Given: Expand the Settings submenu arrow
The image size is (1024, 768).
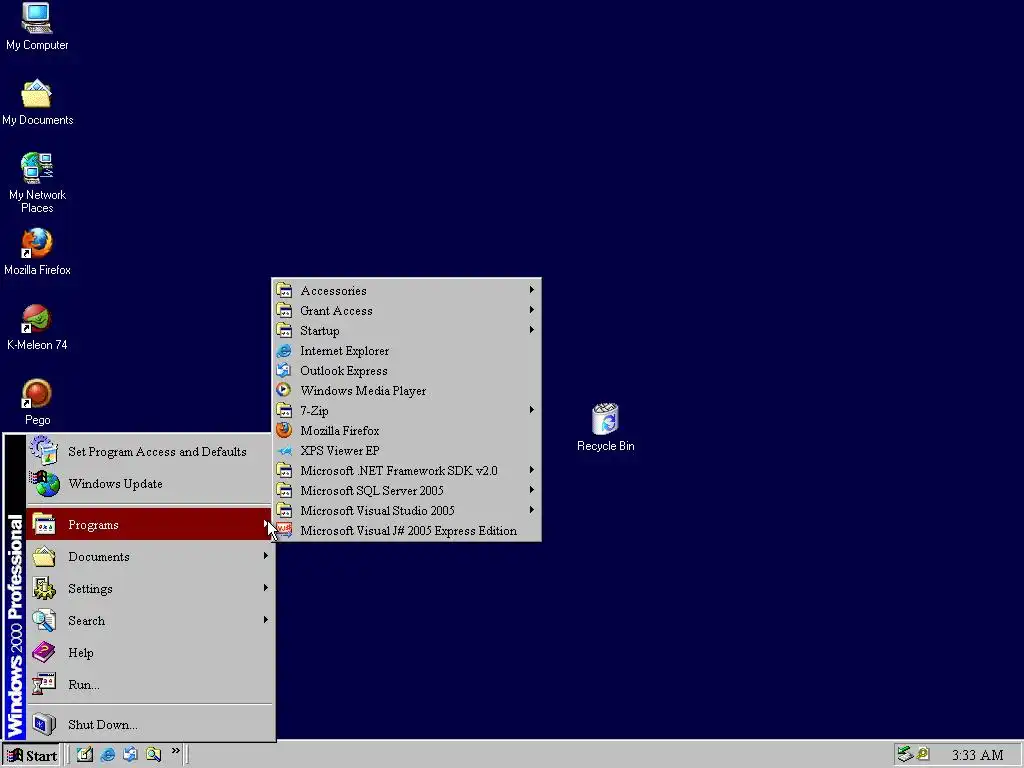Looking at the screenshot, I should click(266, 588).
